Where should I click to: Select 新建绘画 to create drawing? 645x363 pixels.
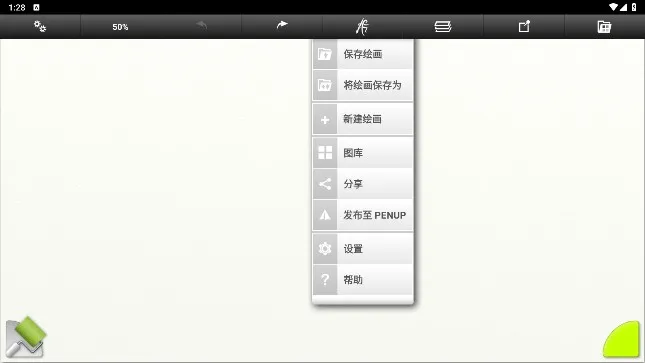(362, 119)
